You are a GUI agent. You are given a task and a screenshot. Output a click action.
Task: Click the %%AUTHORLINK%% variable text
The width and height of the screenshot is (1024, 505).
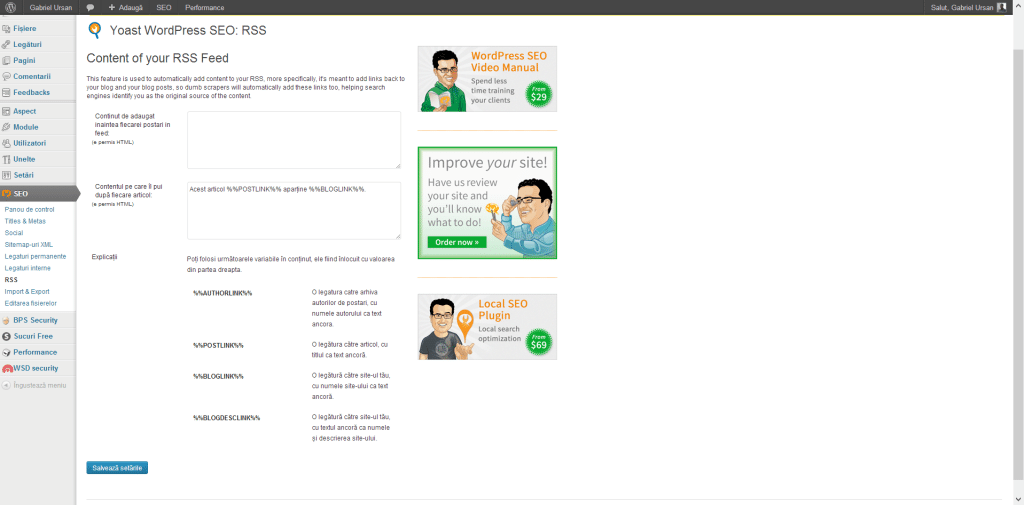pos(223,293)
